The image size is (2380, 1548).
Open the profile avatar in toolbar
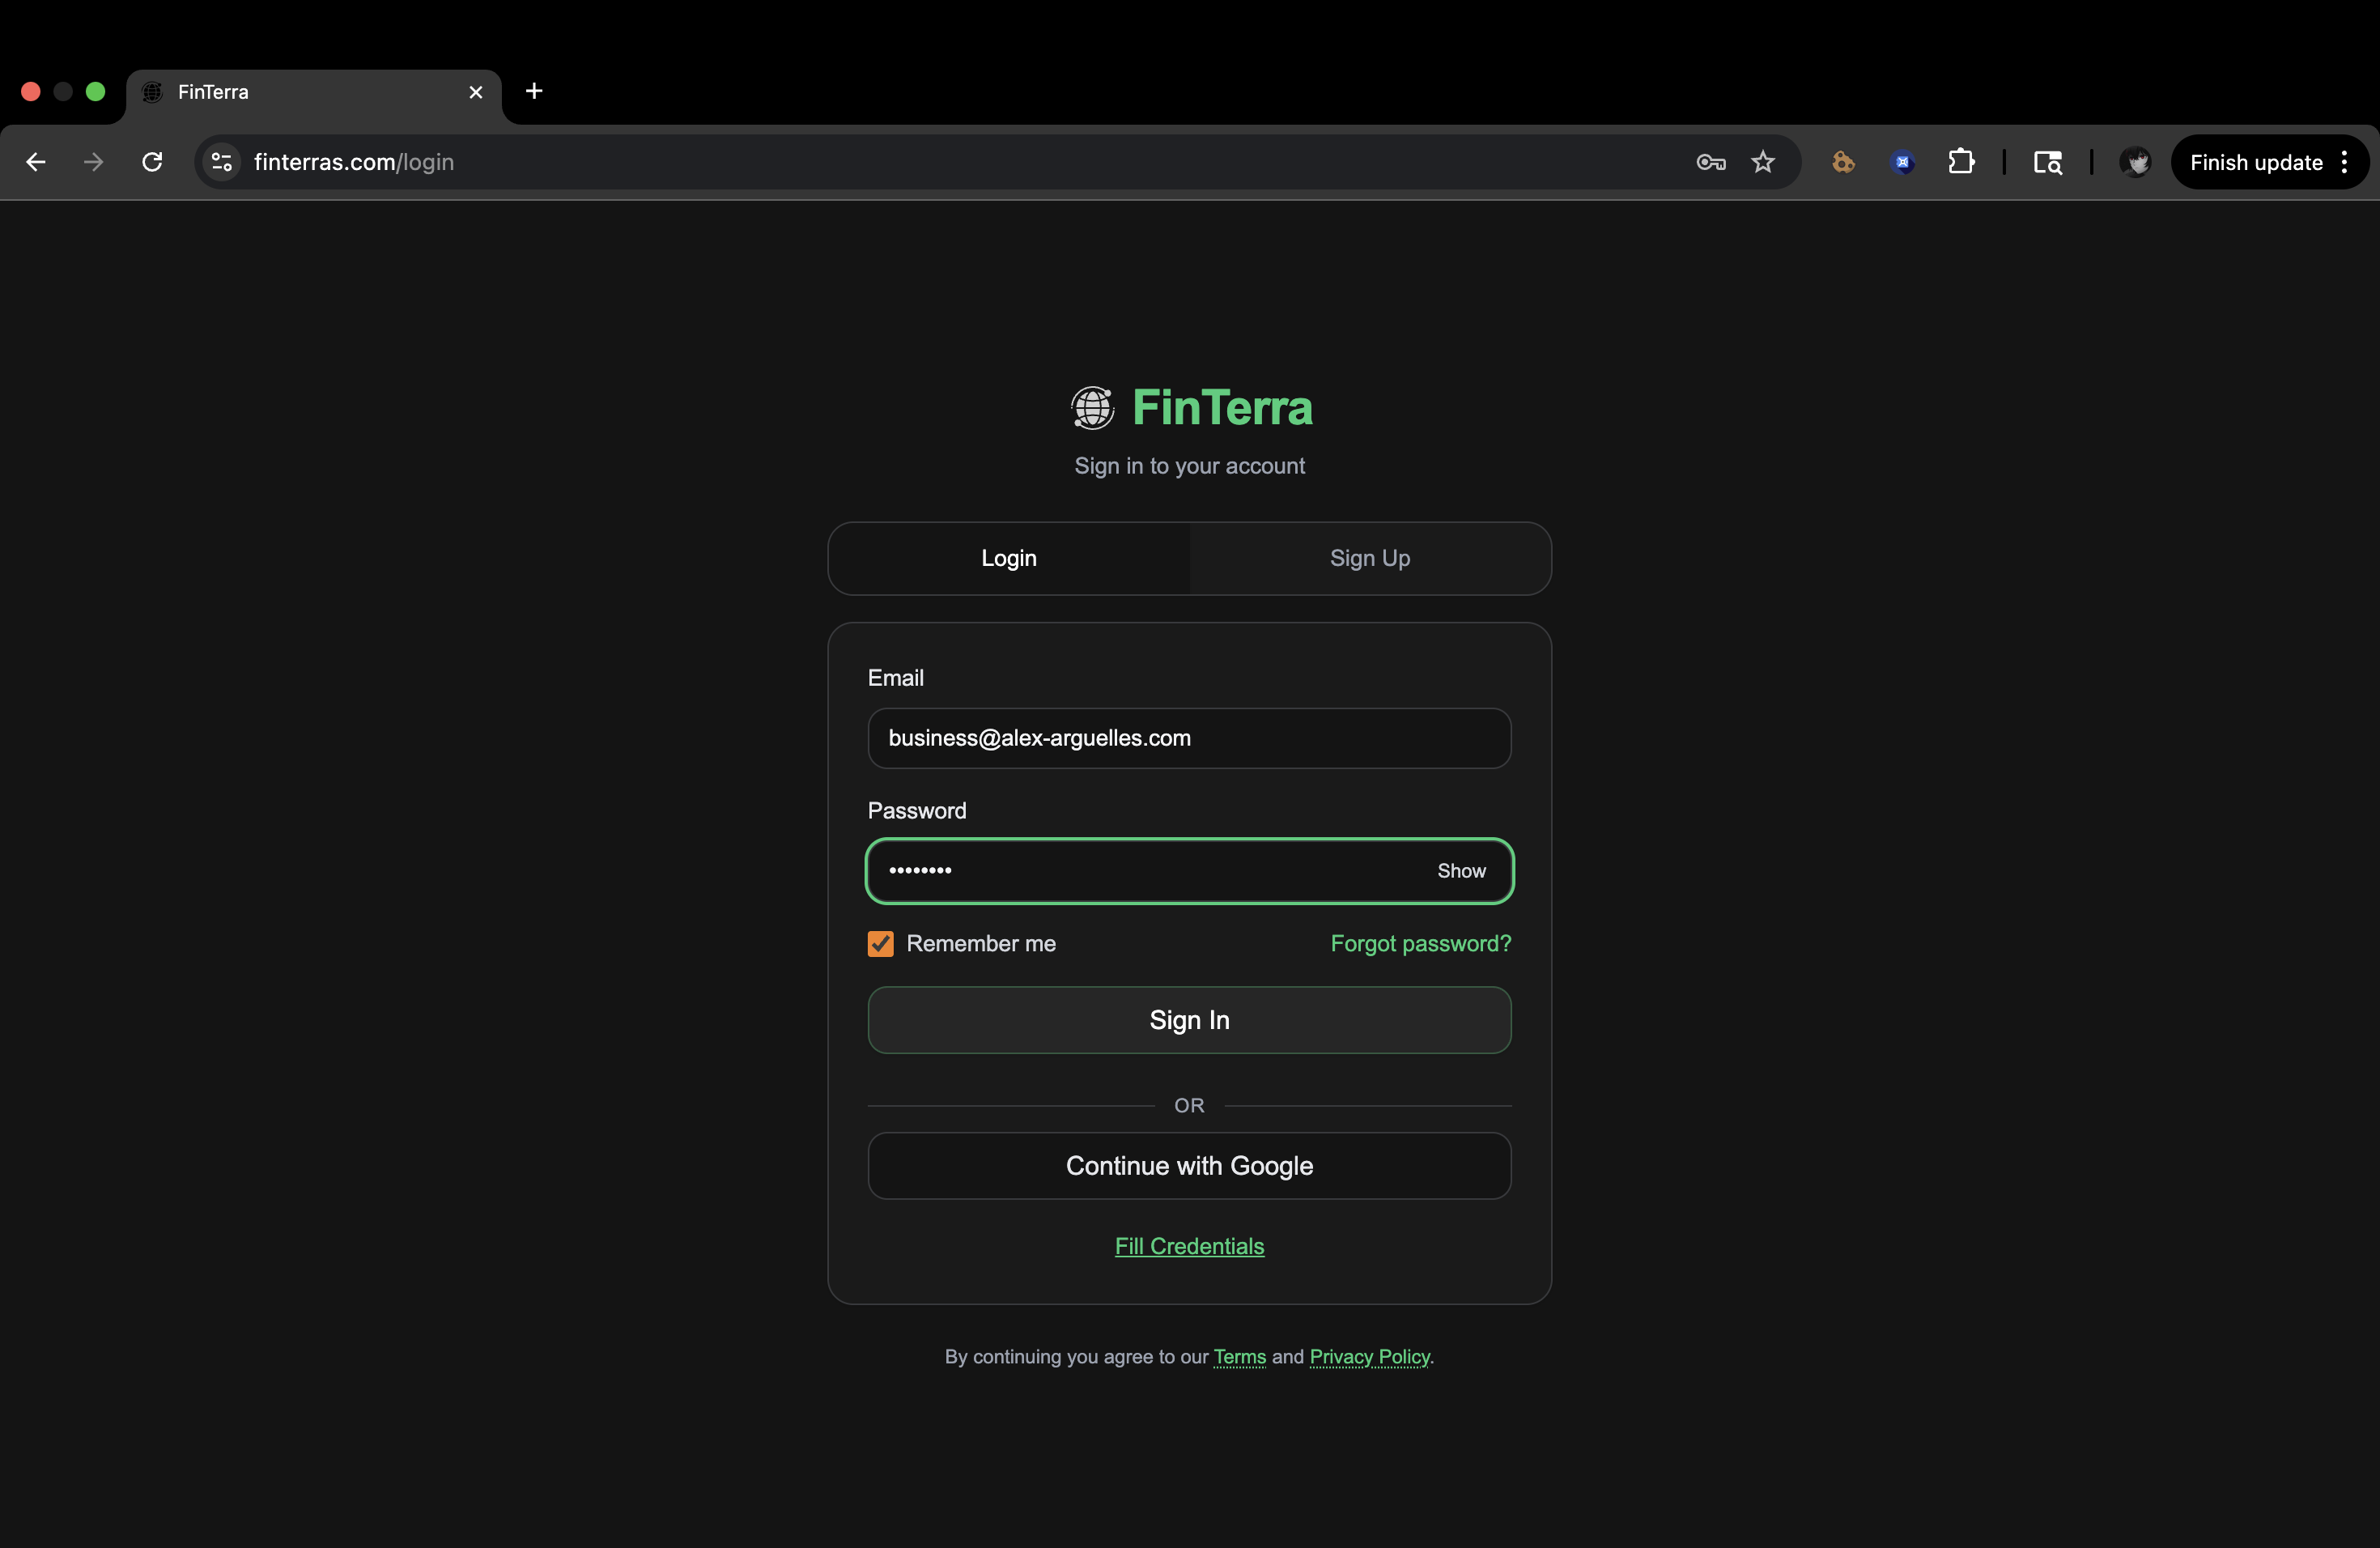coord(2134,162)
